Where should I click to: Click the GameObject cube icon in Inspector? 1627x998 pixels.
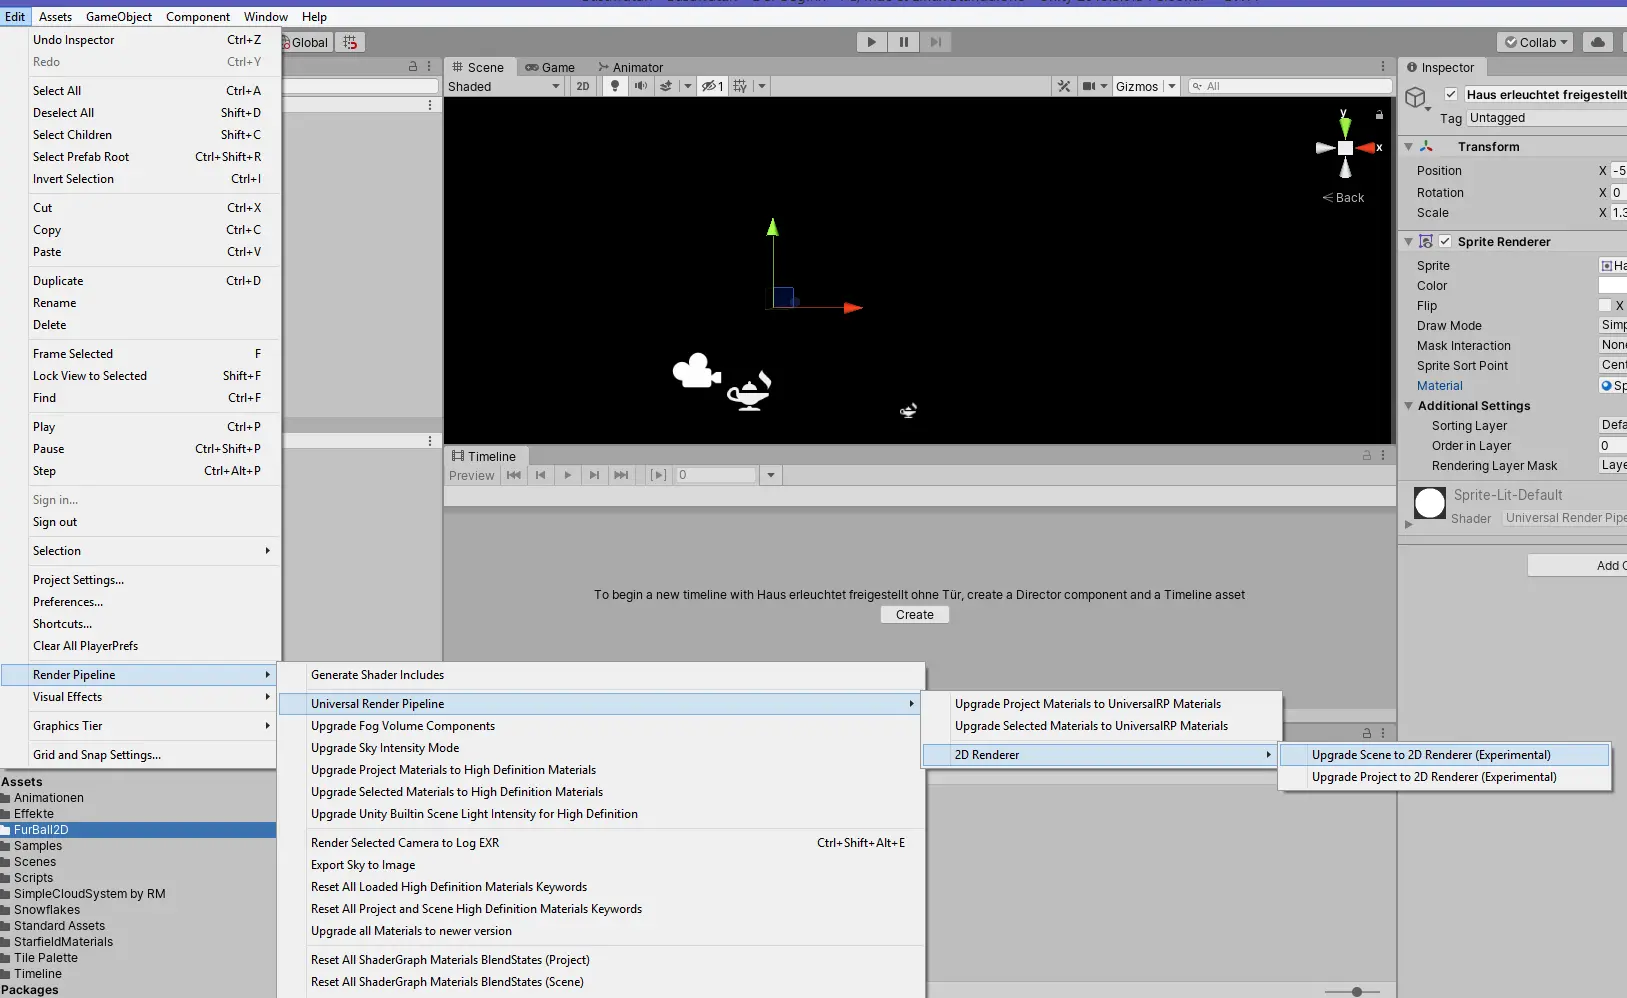1415,98
